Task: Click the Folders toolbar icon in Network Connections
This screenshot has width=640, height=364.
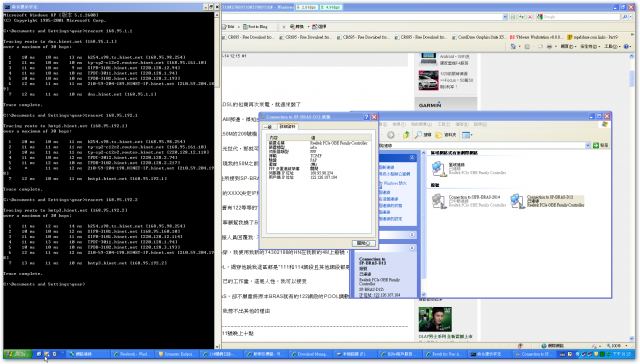Action: tap(445, 135)
